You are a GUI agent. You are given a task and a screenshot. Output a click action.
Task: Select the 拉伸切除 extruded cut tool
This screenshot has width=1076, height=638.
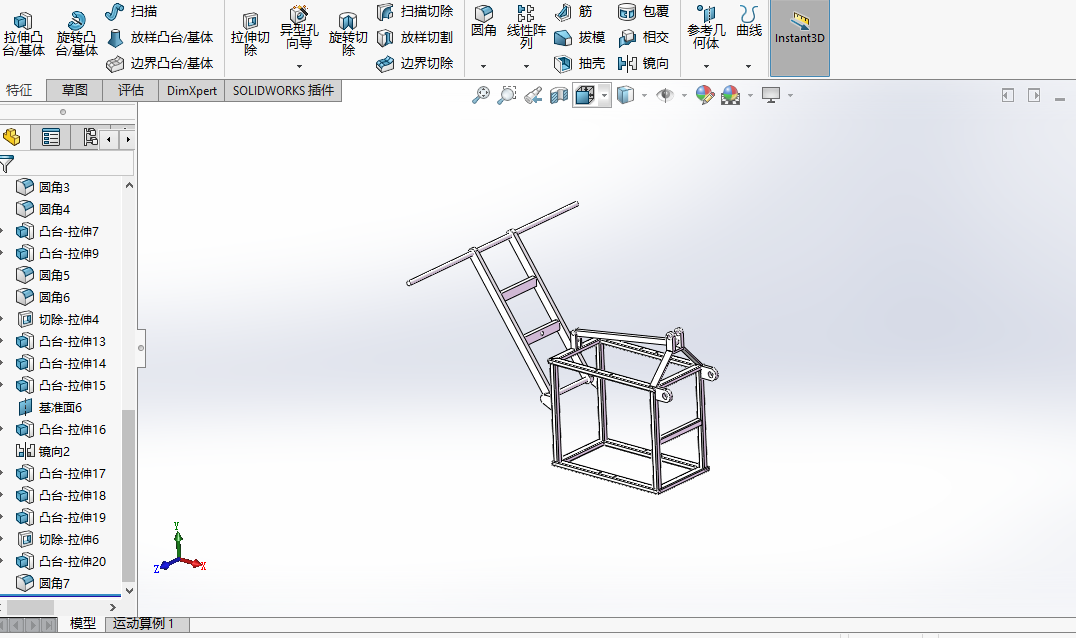(250, 34)
